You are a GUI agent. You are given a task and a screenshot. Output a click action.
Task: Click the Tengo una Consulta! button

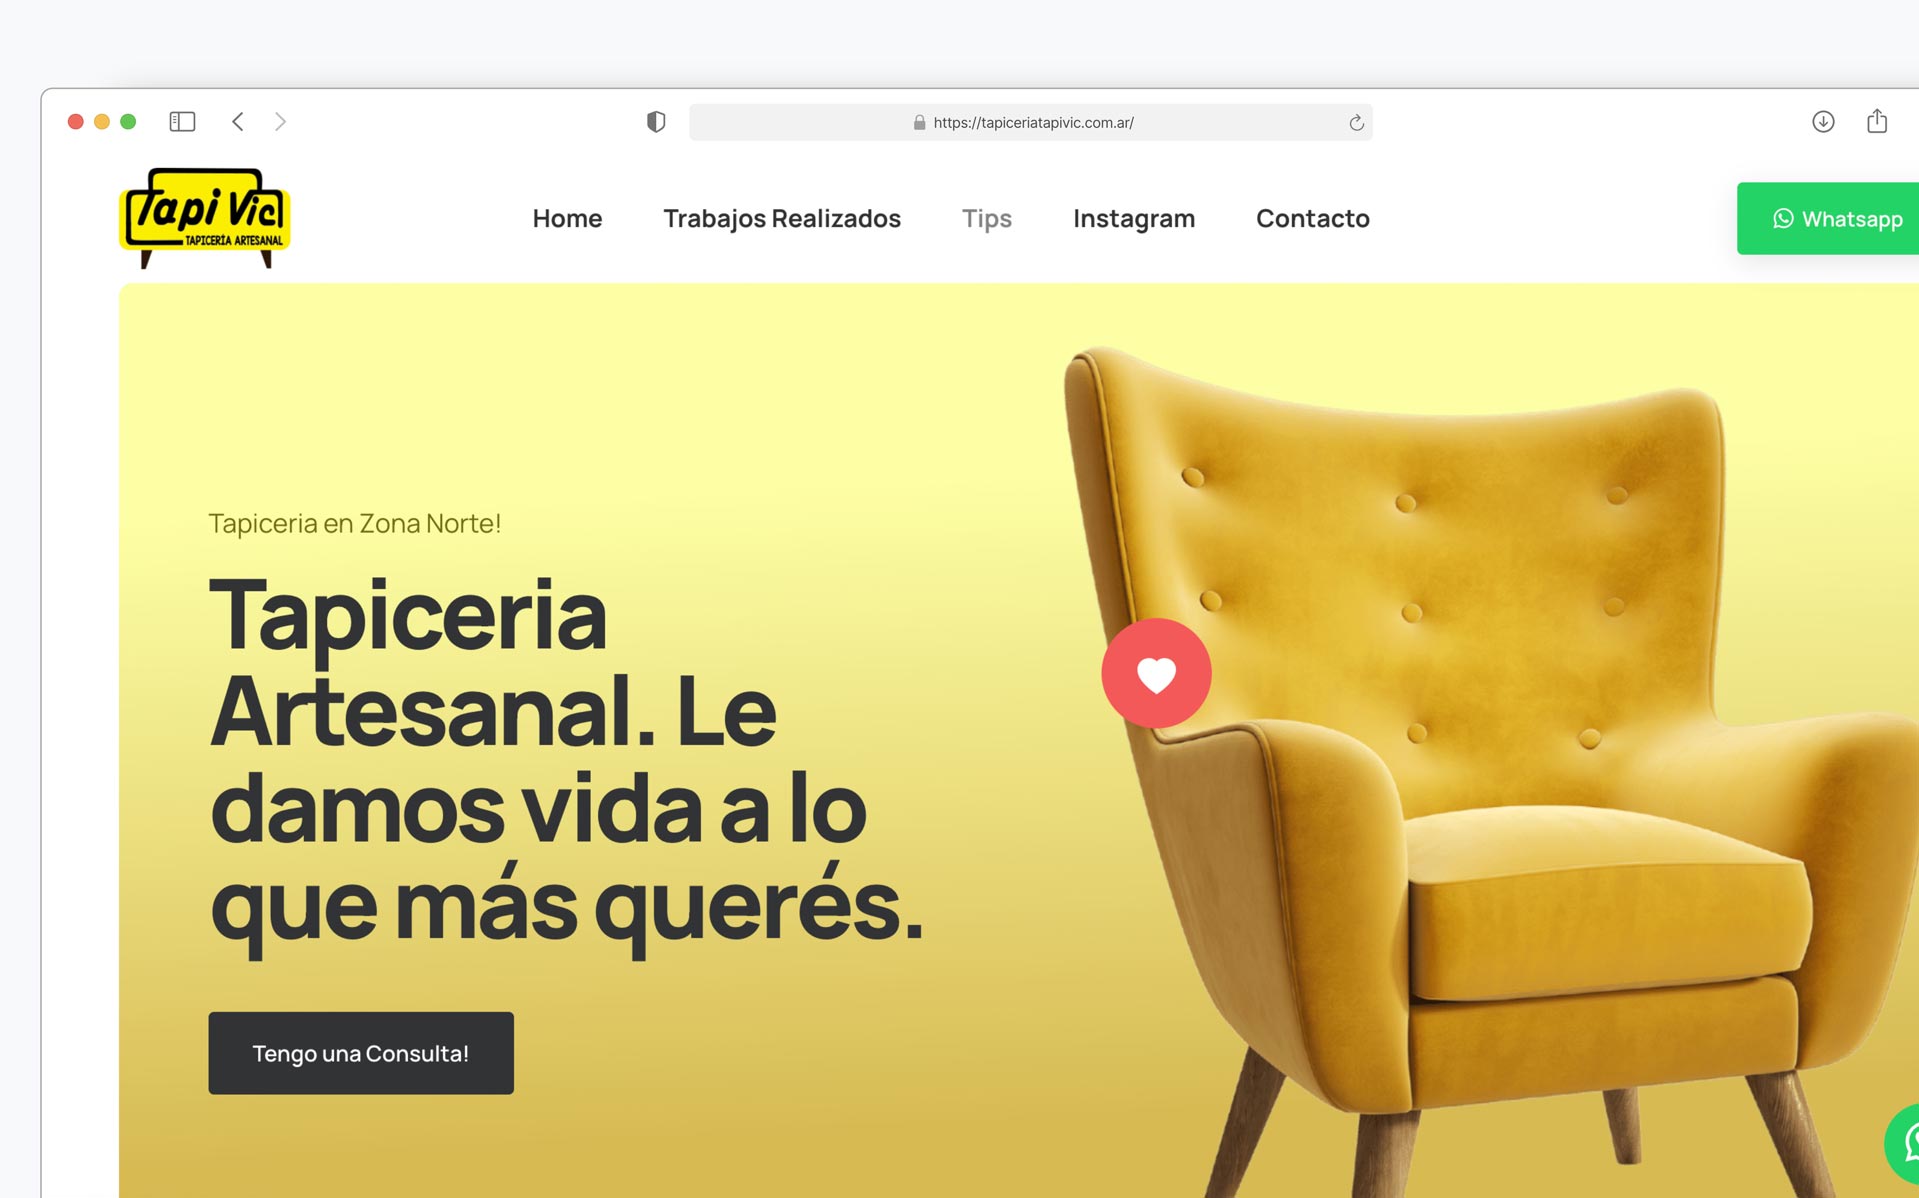click(x=361, y=1053)
